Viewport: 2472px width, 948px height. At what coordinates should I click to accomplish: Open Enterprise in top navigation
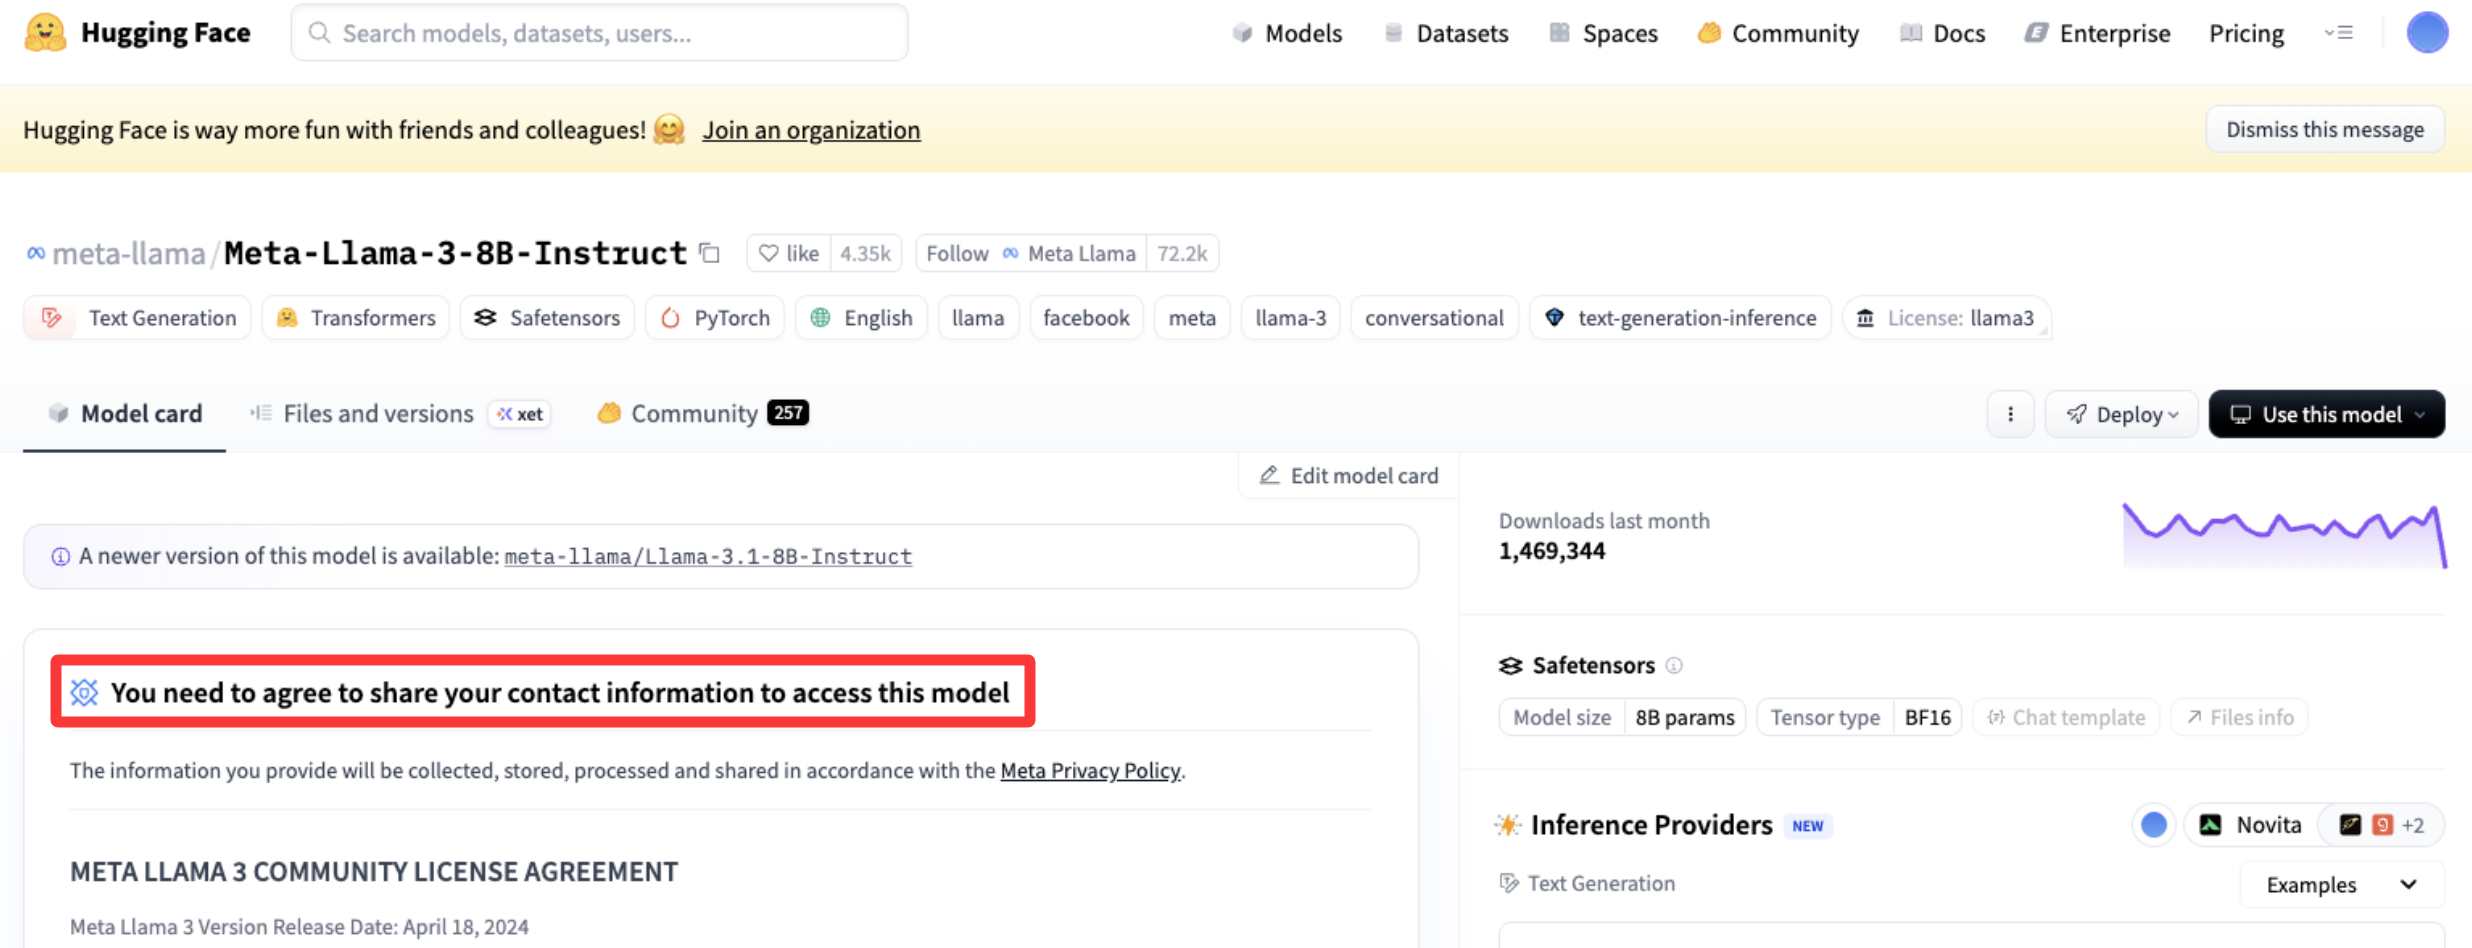pyautogui.click(x=2097, y=33)
